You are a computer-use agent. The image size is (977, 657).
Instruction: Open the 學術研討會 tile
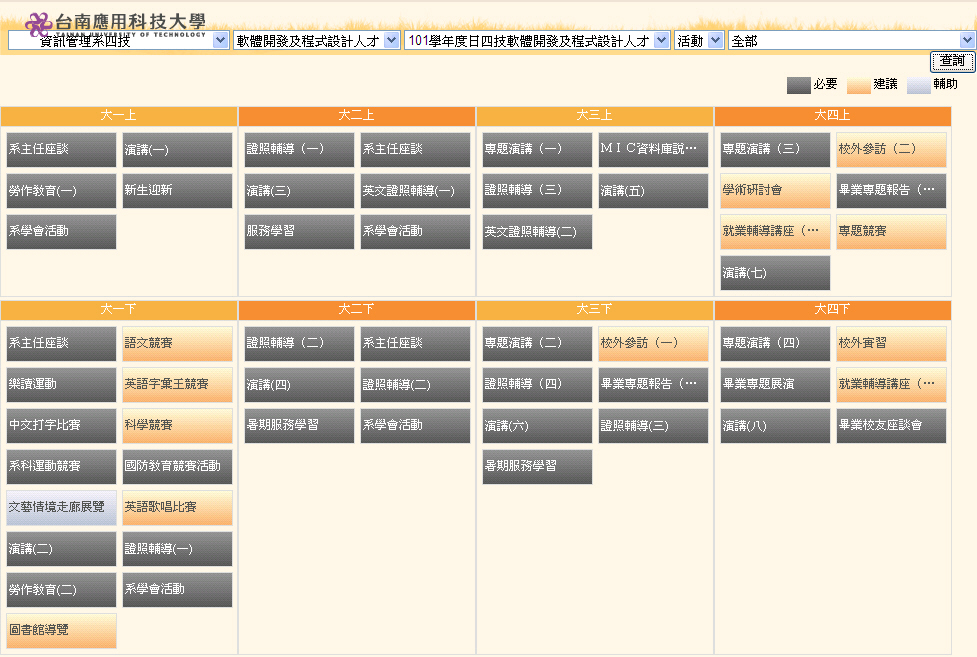pyautogui.click(x=775, y=191)
